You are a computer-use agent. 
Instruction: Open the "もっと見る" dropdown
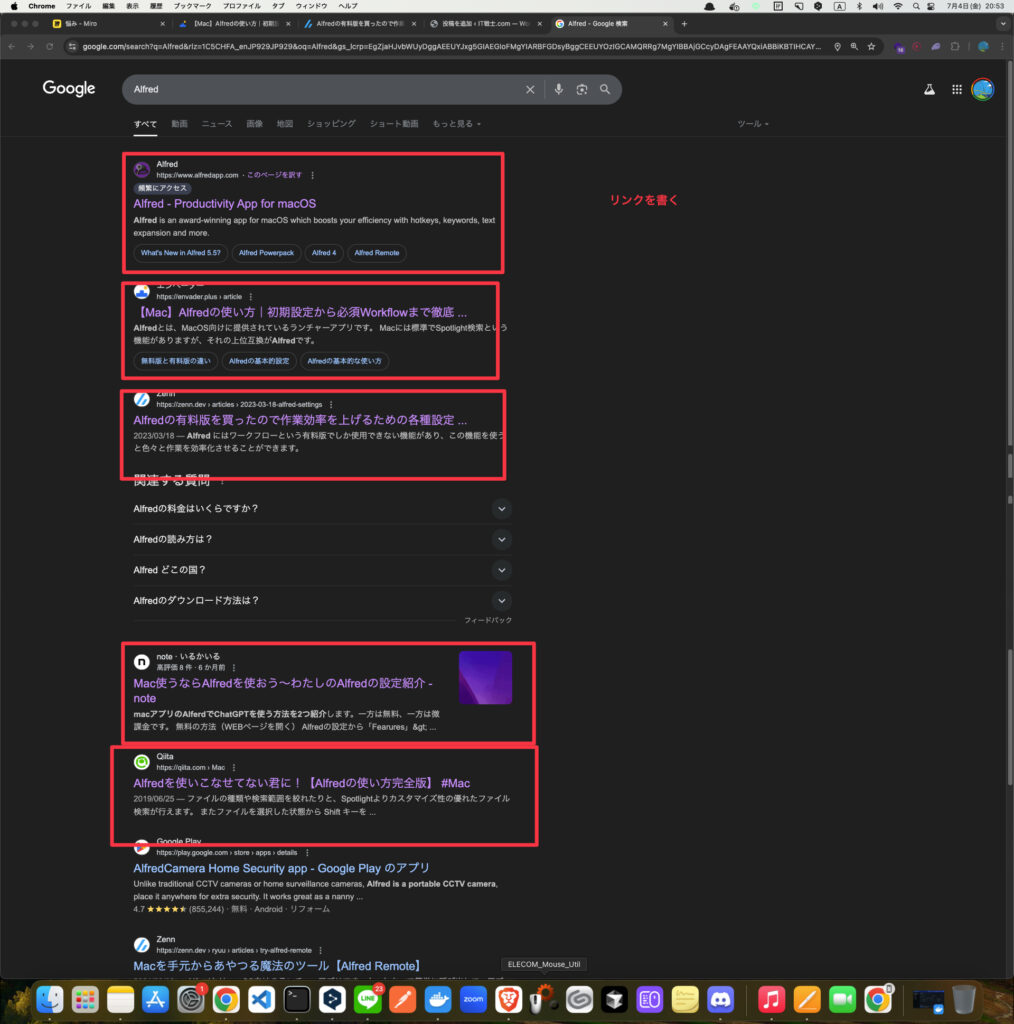(456, 124)
